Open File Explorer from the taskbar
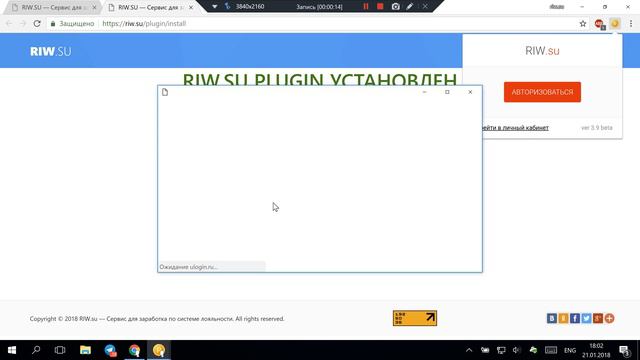This screenshot has width=640, height=360. click(85, 350)
